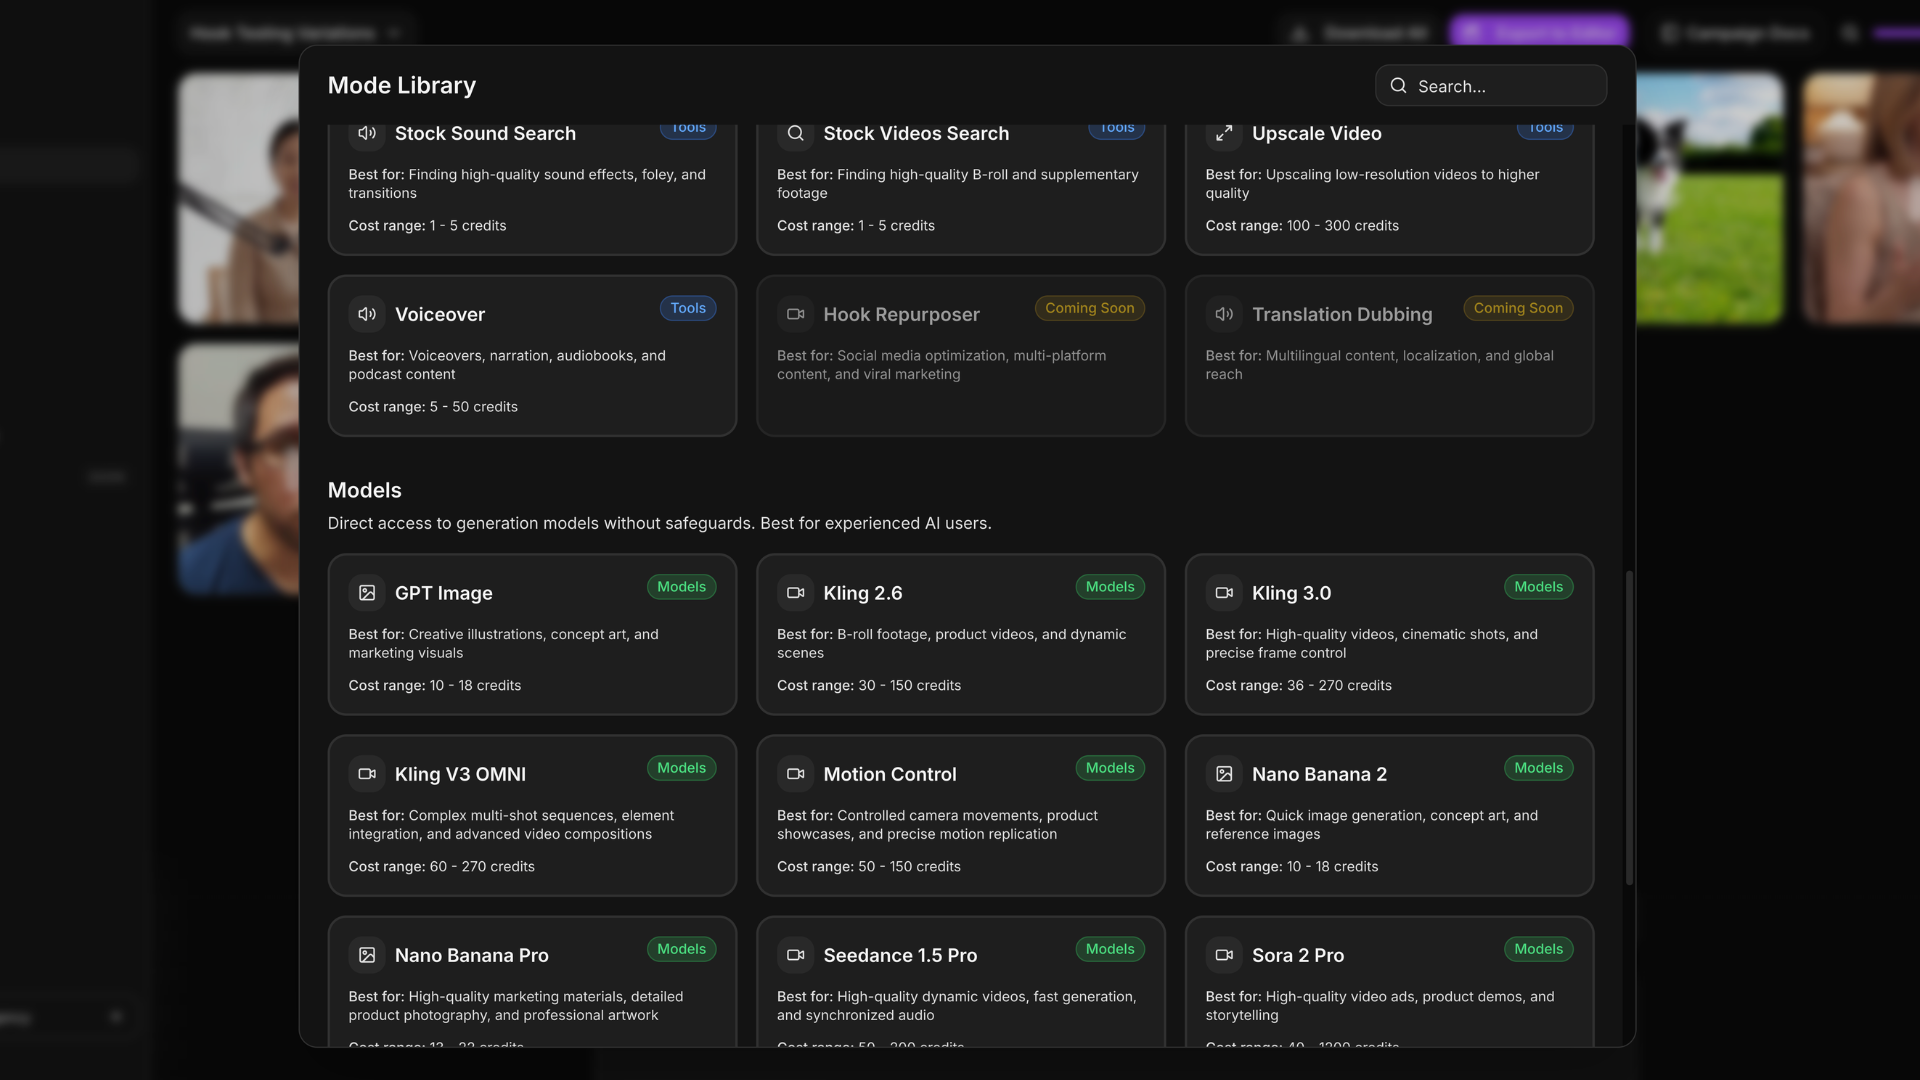Click the video camera icon beside Kling 2.6

point(795,593)
